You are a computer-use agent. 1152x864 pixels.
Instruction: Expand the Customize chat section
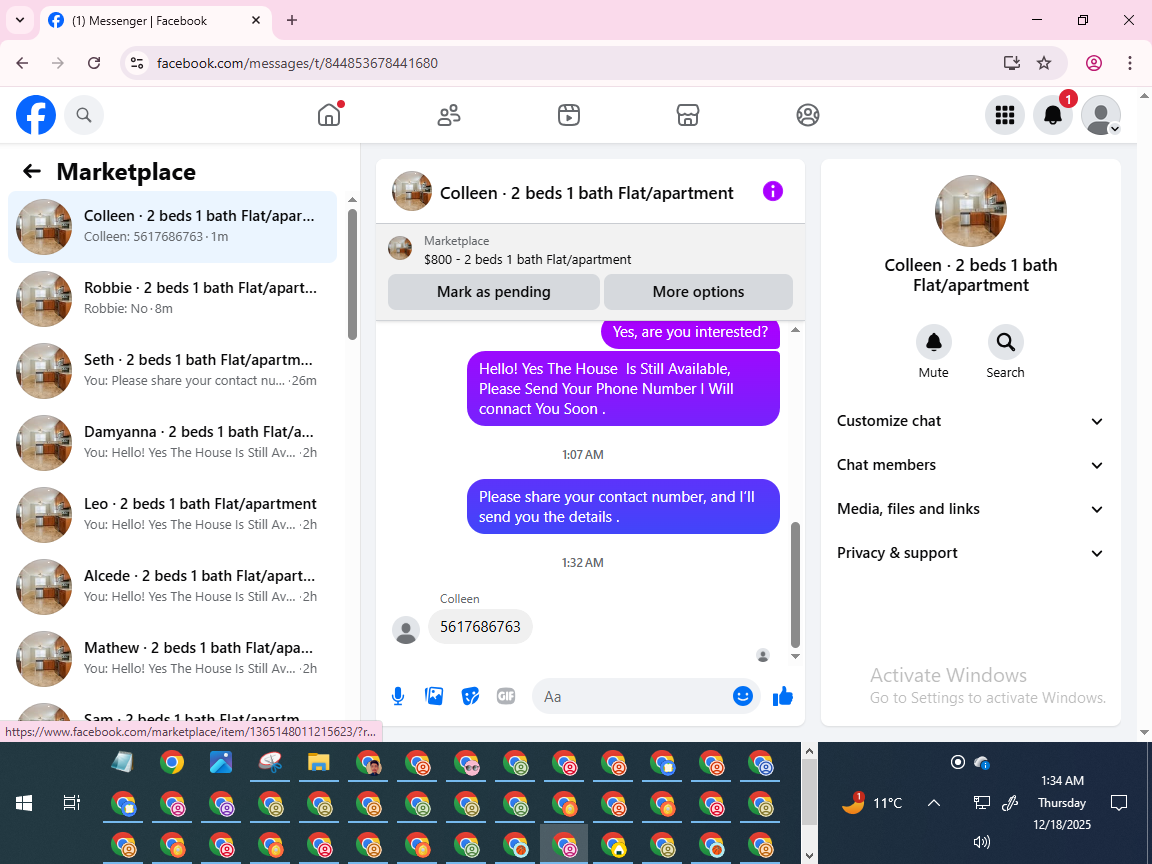[x=971, y=421]
